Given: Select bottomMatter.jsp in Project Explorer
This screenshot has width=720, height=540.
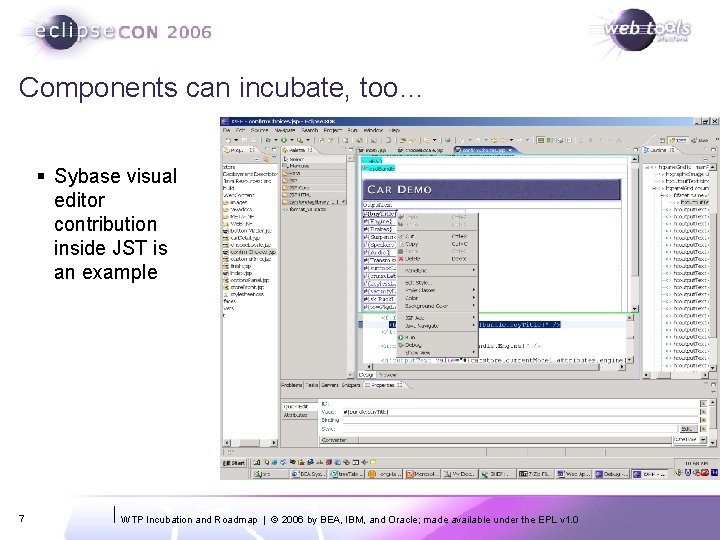Looking at the screenshot, I should (x=247, y=231).
